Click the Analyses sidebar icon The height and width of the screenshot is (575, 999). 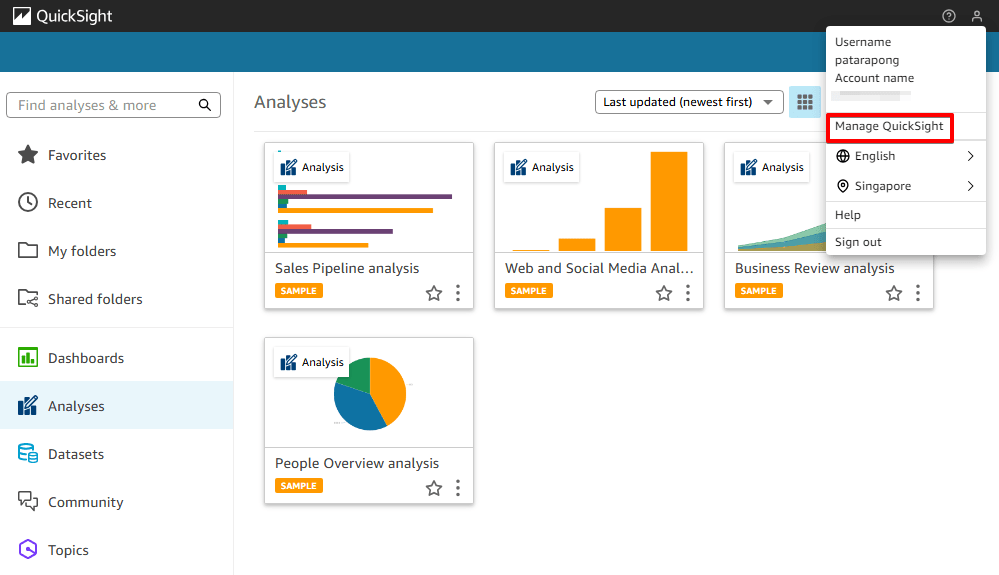point(28,406)
